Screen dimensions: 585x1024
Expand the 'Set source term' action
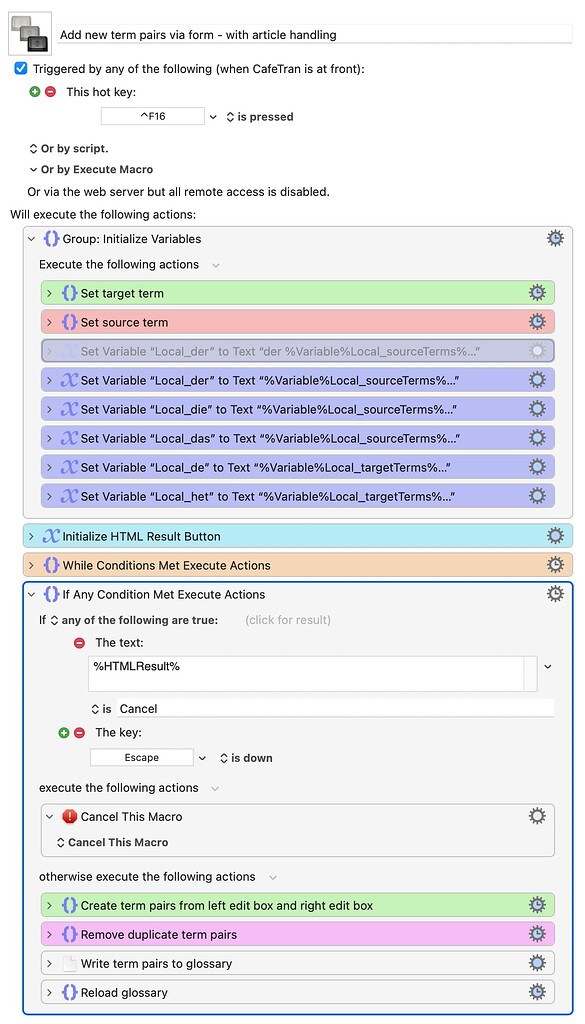[50, 322]
